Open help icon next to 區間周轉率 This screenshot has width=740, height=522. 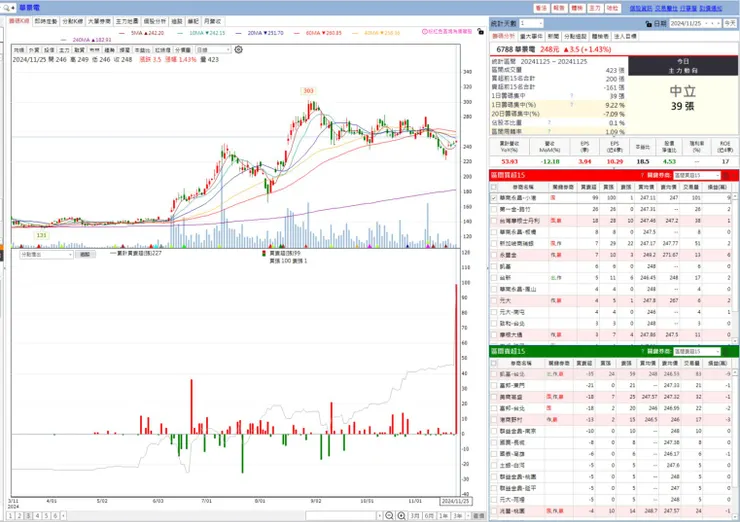pyautogui.click(x=549, y=132)
